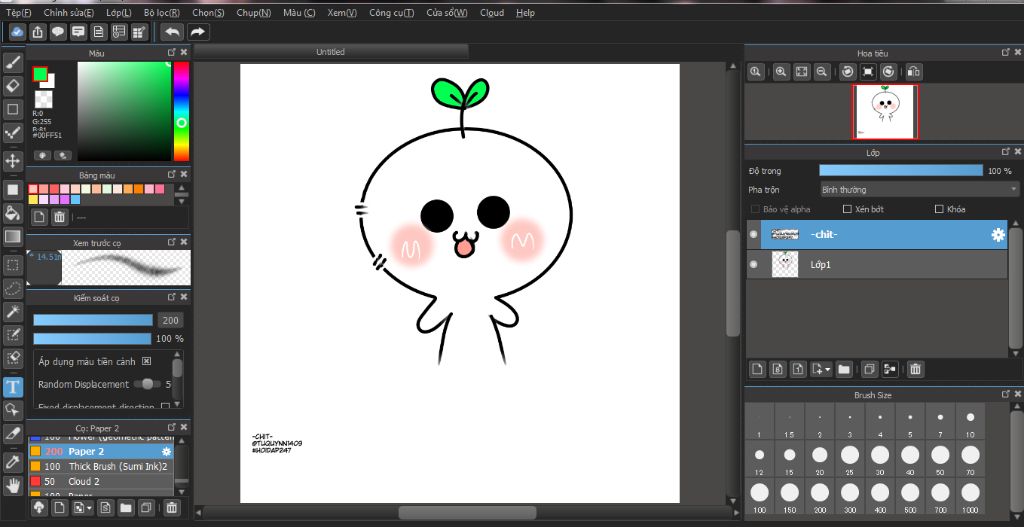Toggle Bảo vệ alpha checkbox
This screenshot has height=527, width=1024.
755,209
